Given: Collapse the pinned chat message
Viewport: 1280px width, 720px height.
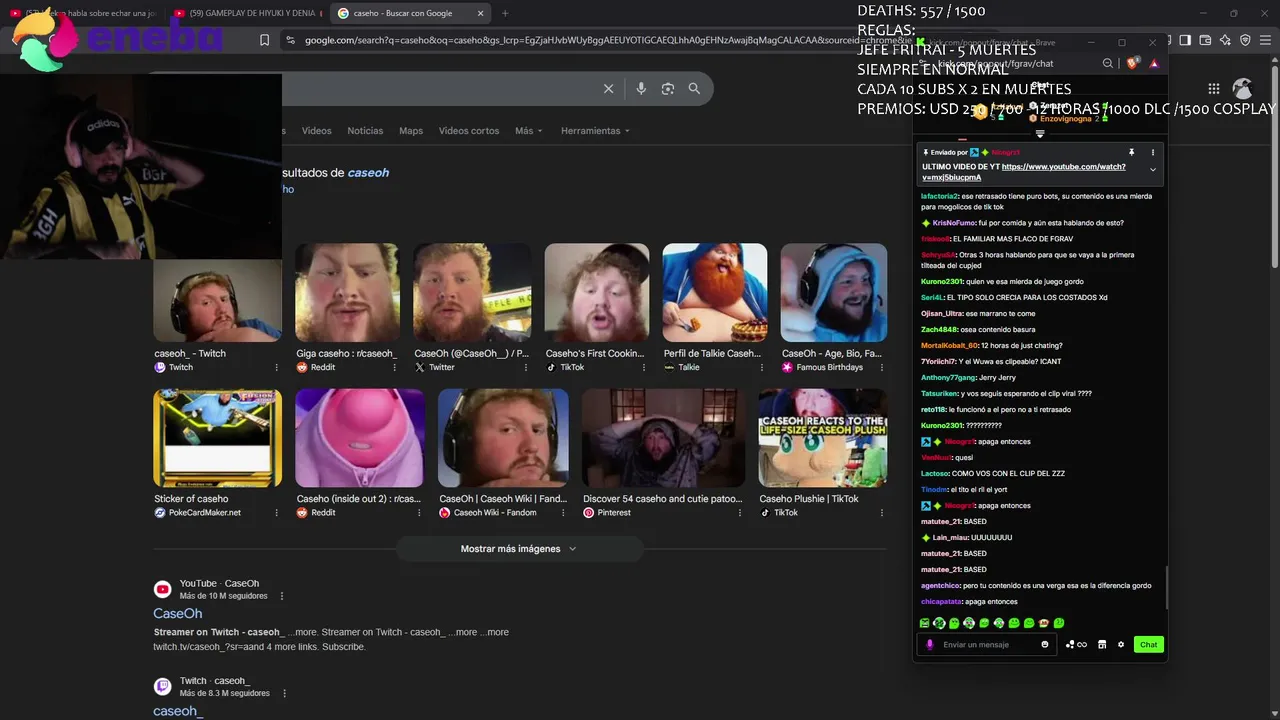Looking at the screenshot, I should [1153, 170].
